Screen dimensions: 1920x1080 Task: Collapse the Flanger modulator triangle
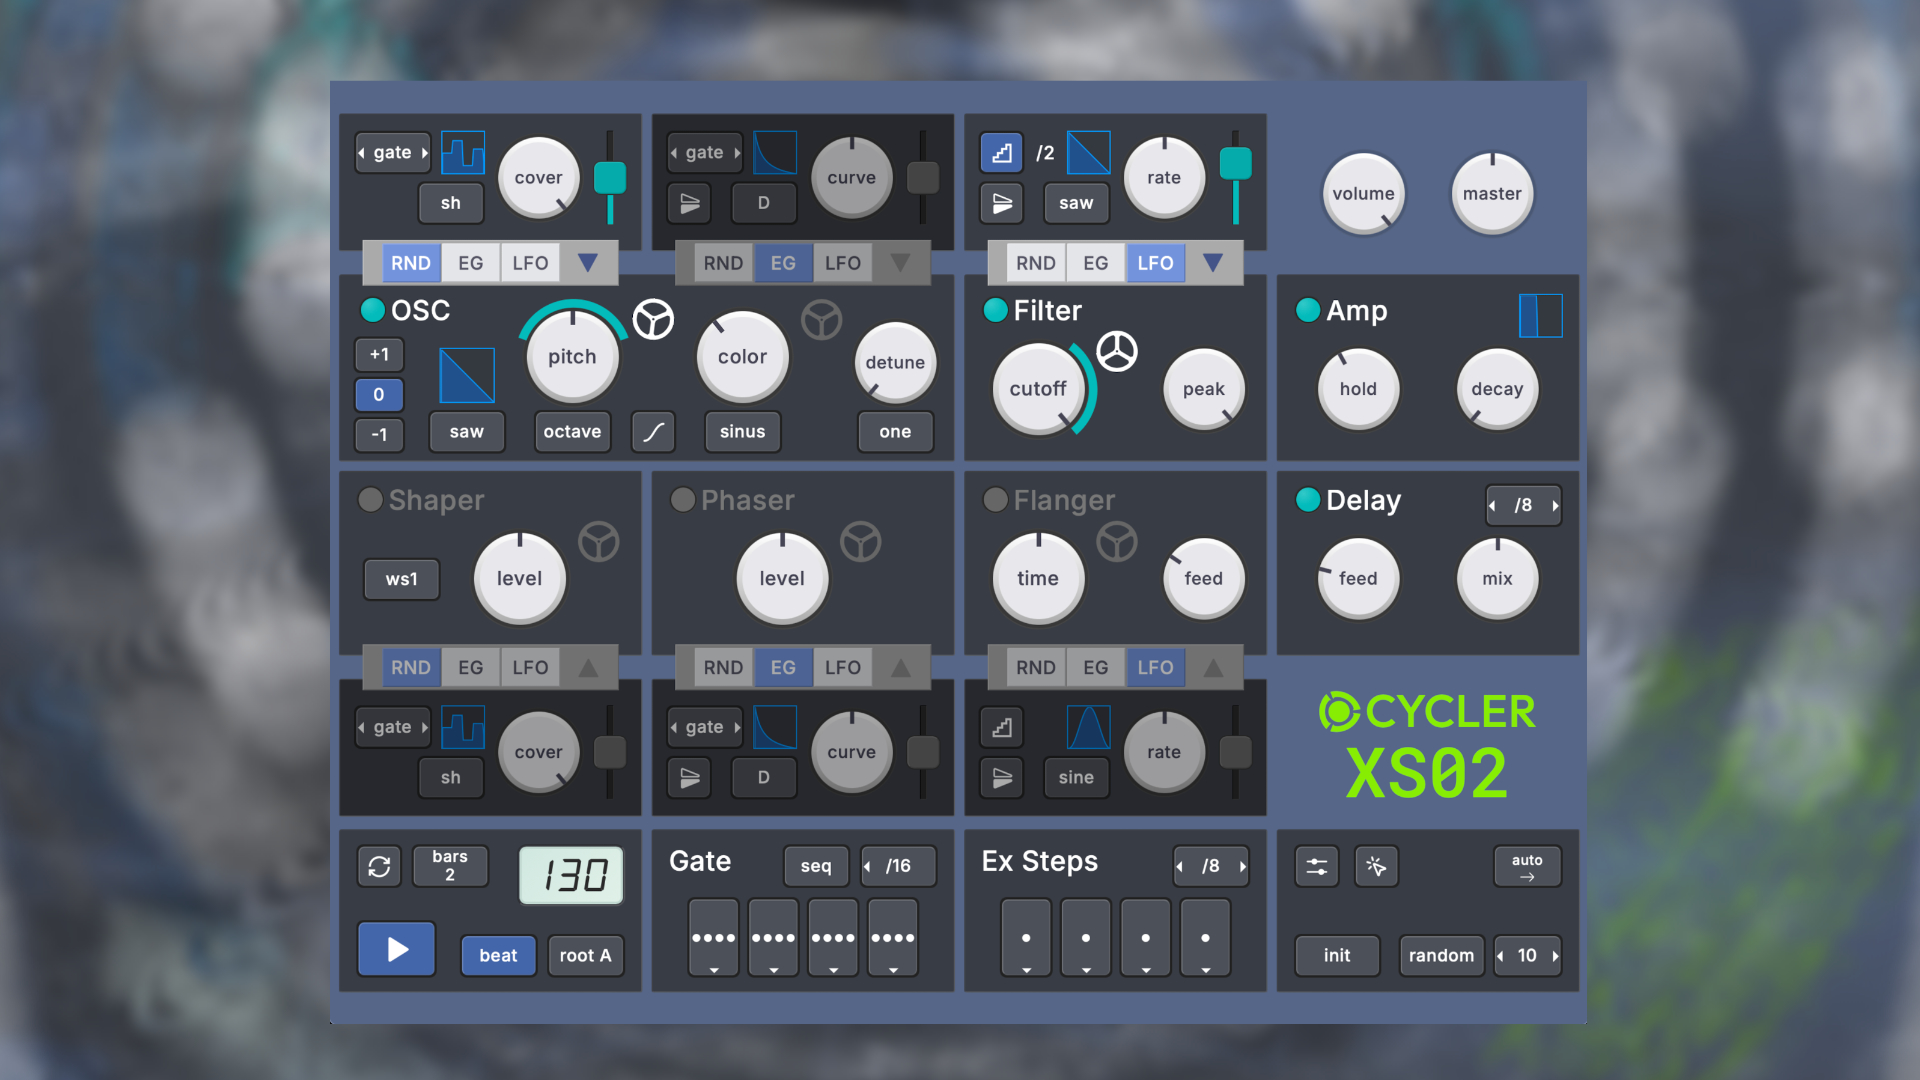(1213, 667)
